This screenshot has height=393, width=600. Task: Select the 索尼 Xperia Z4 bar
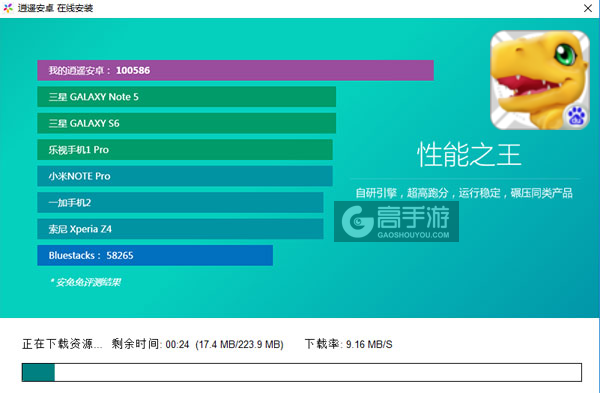(180, 229)
